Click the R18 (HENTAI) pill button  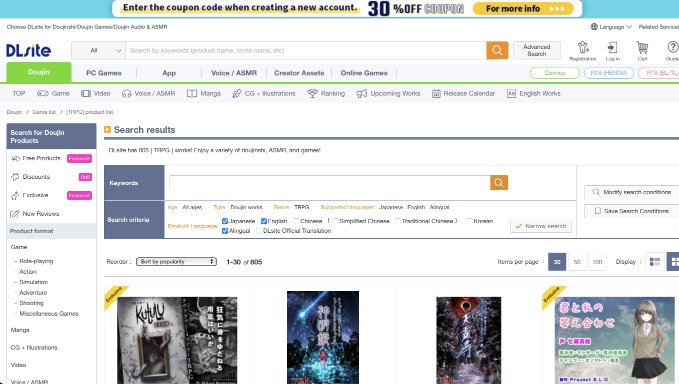(x=609, y=73)
